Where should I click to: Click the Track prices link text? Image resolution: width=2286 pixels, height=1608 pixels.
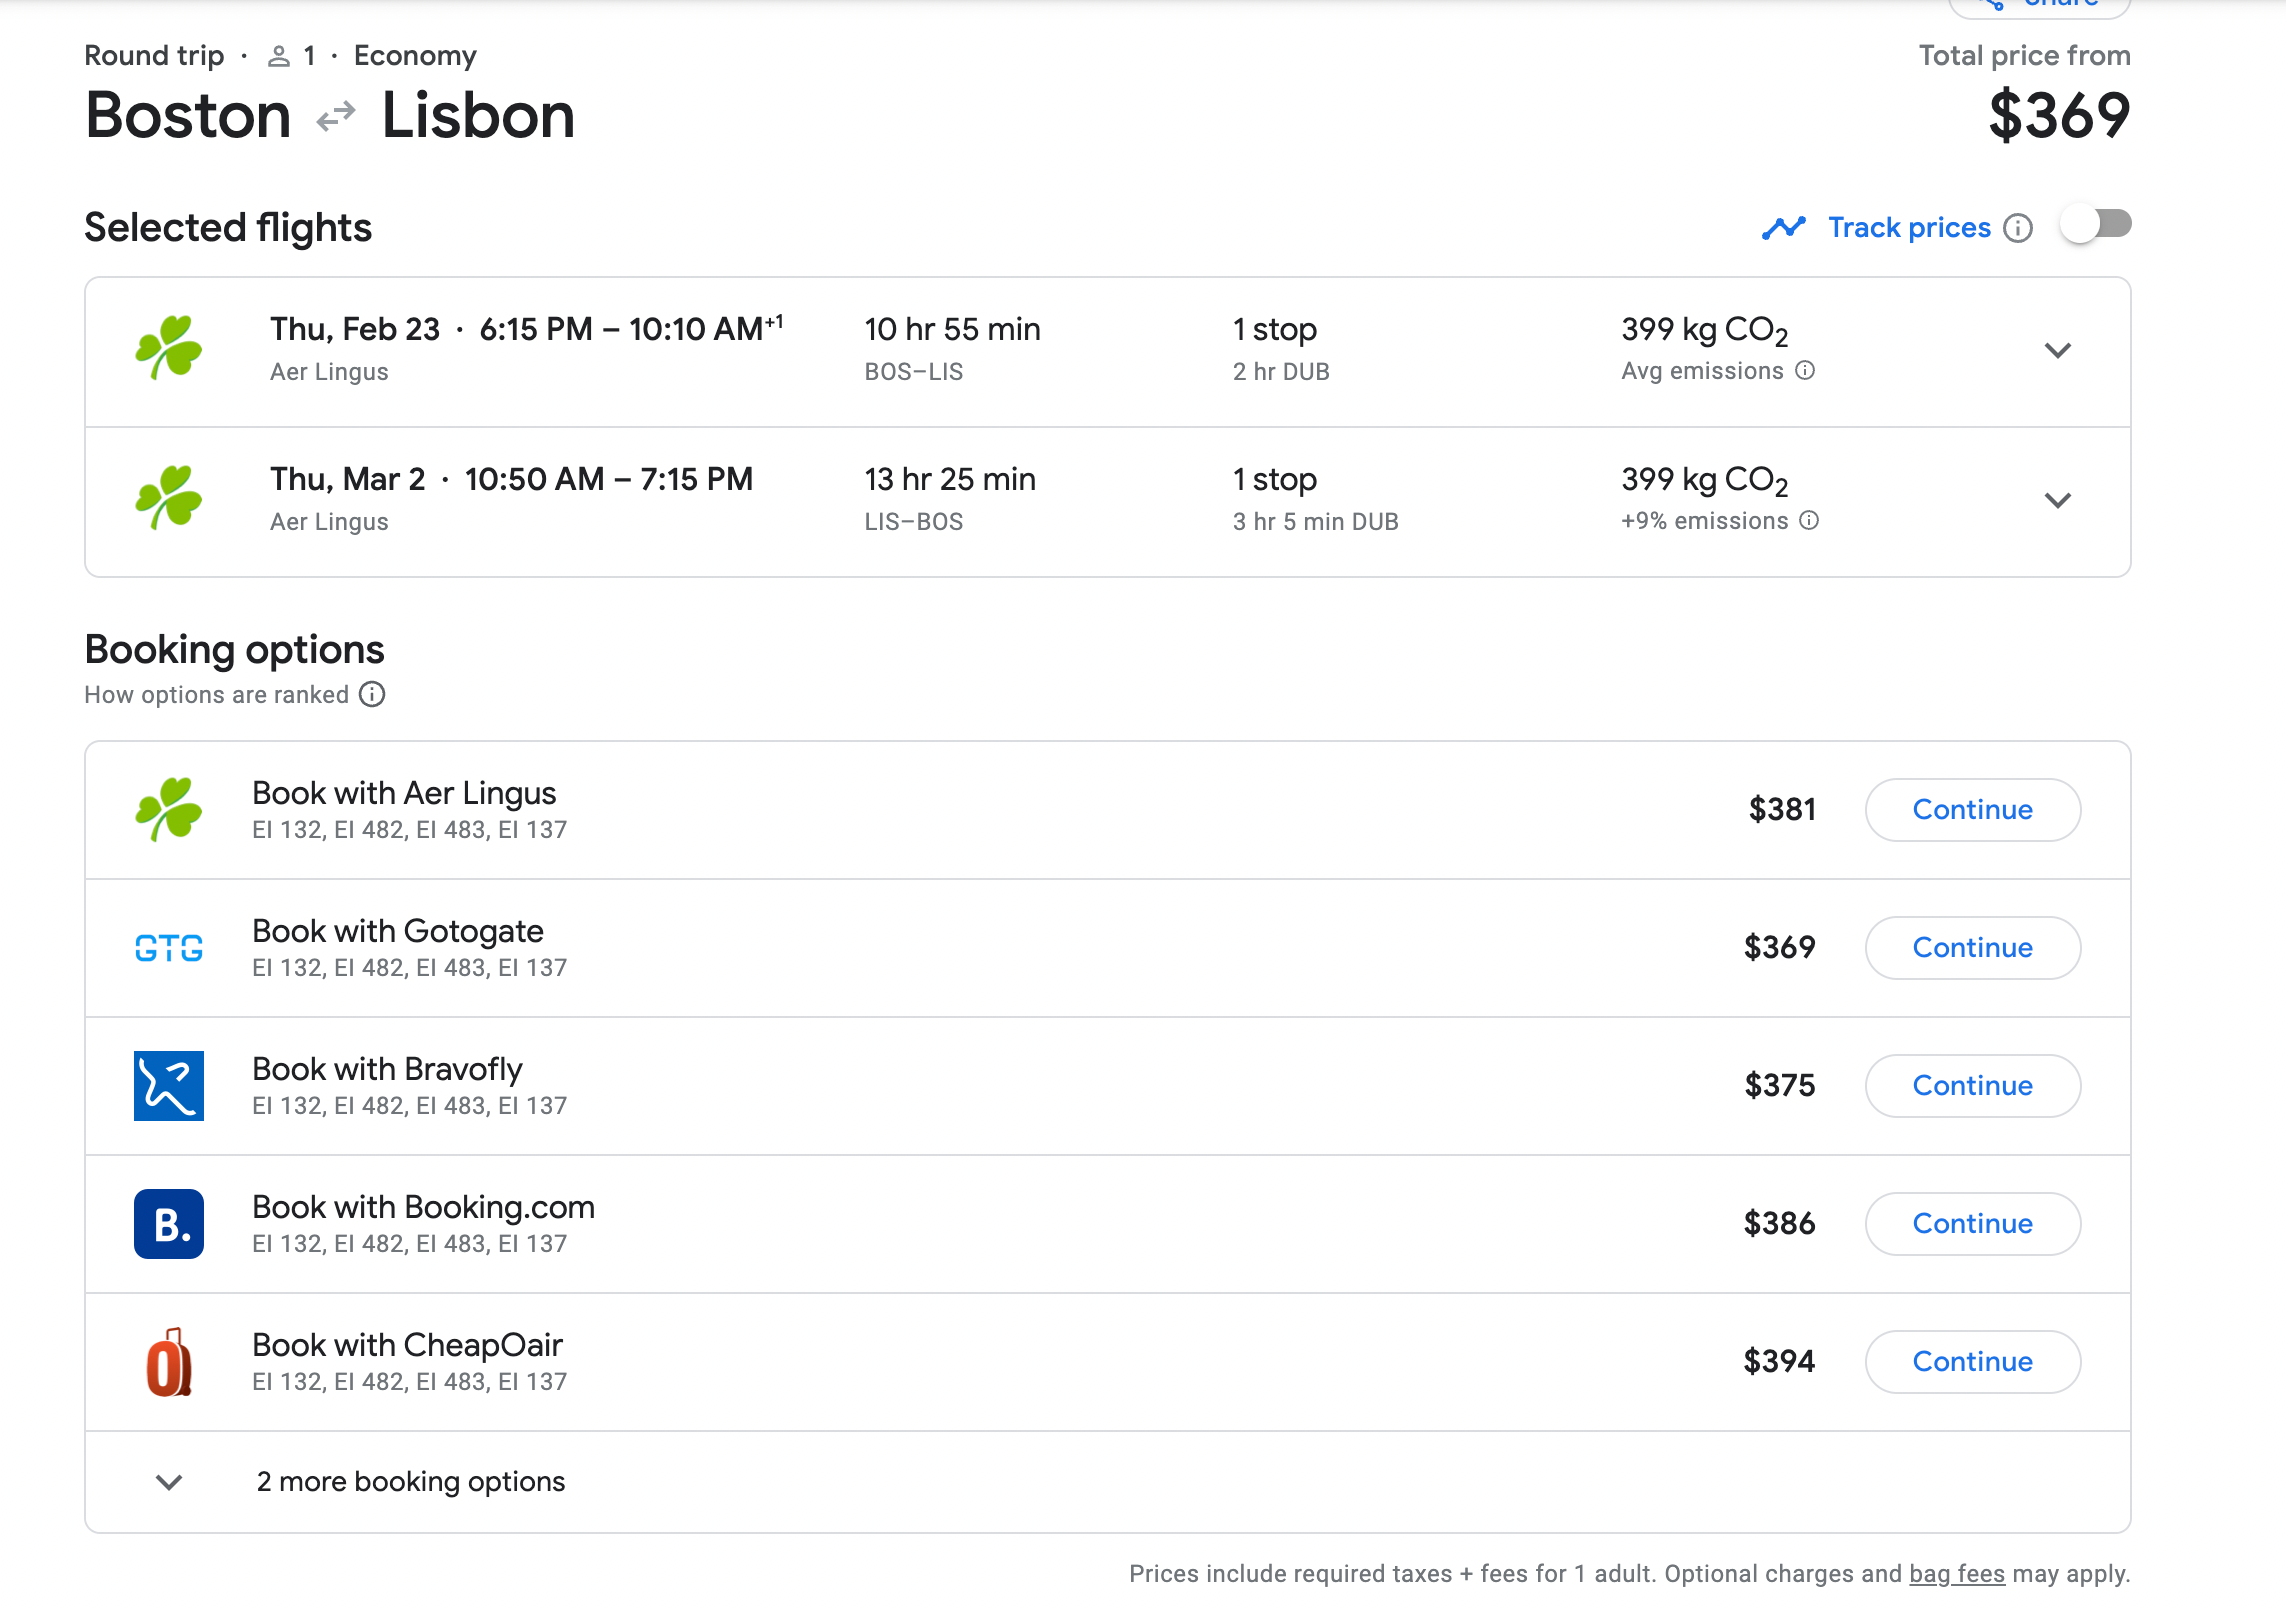1909,228
